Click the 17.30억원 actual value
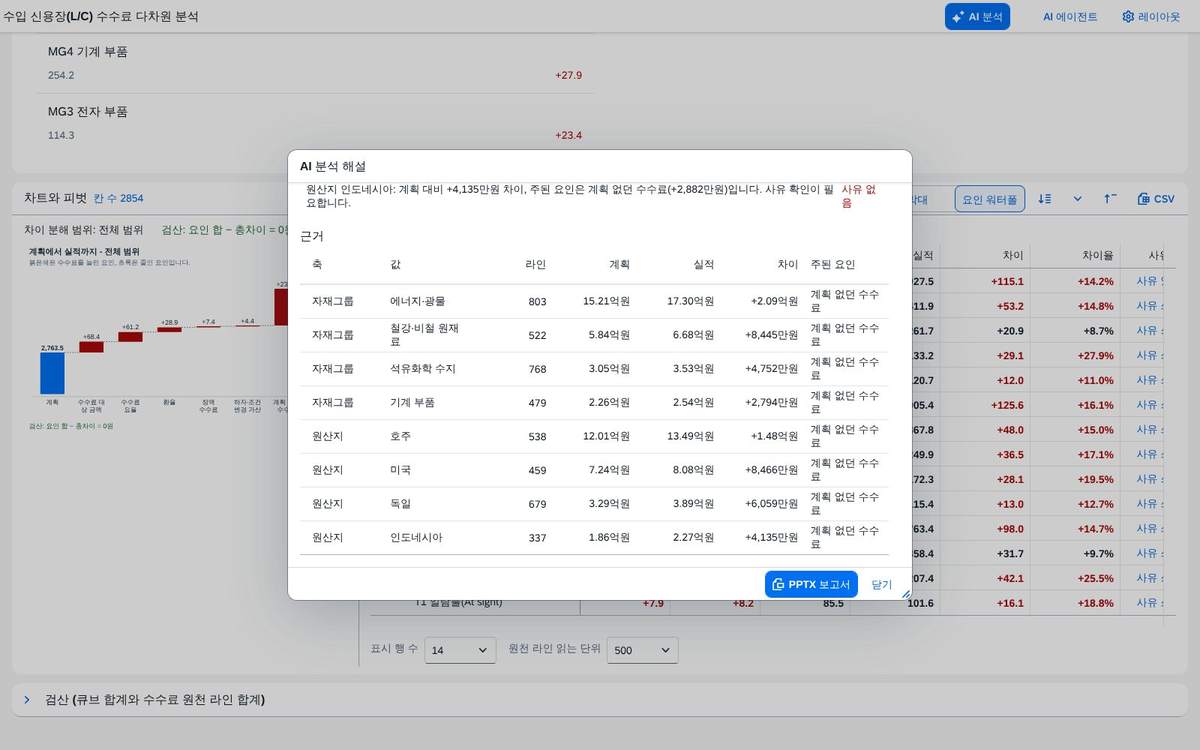The height and width of the screenshot is (750, 1200). point(690,301)
